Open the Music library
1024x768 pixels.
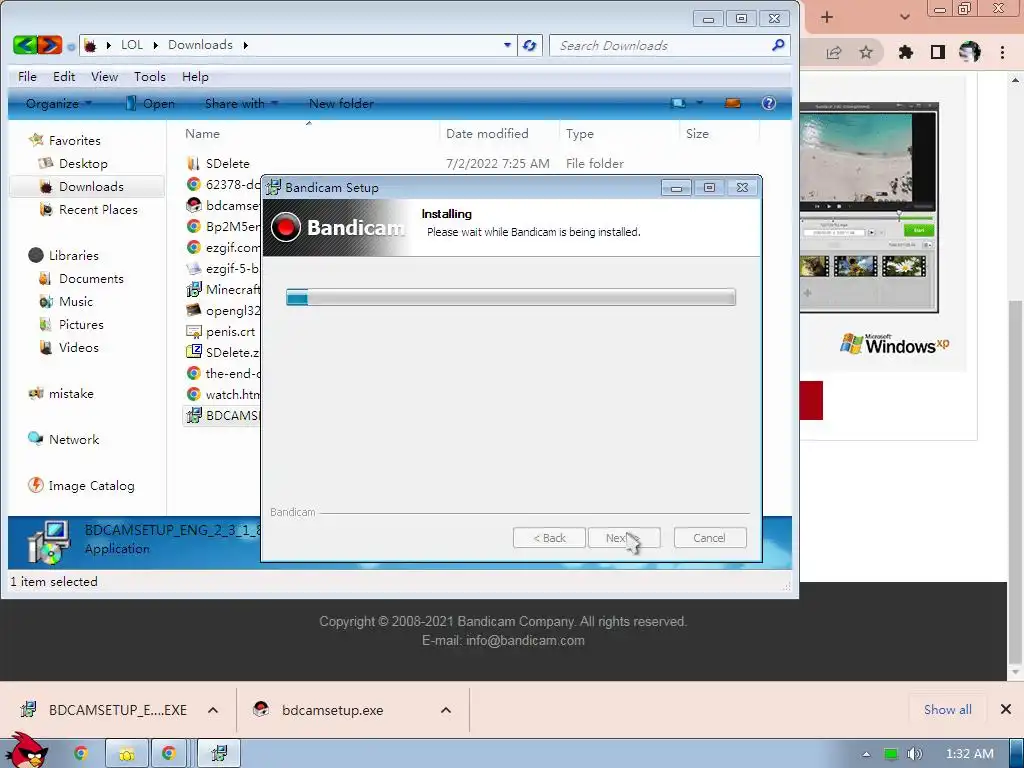76,302
